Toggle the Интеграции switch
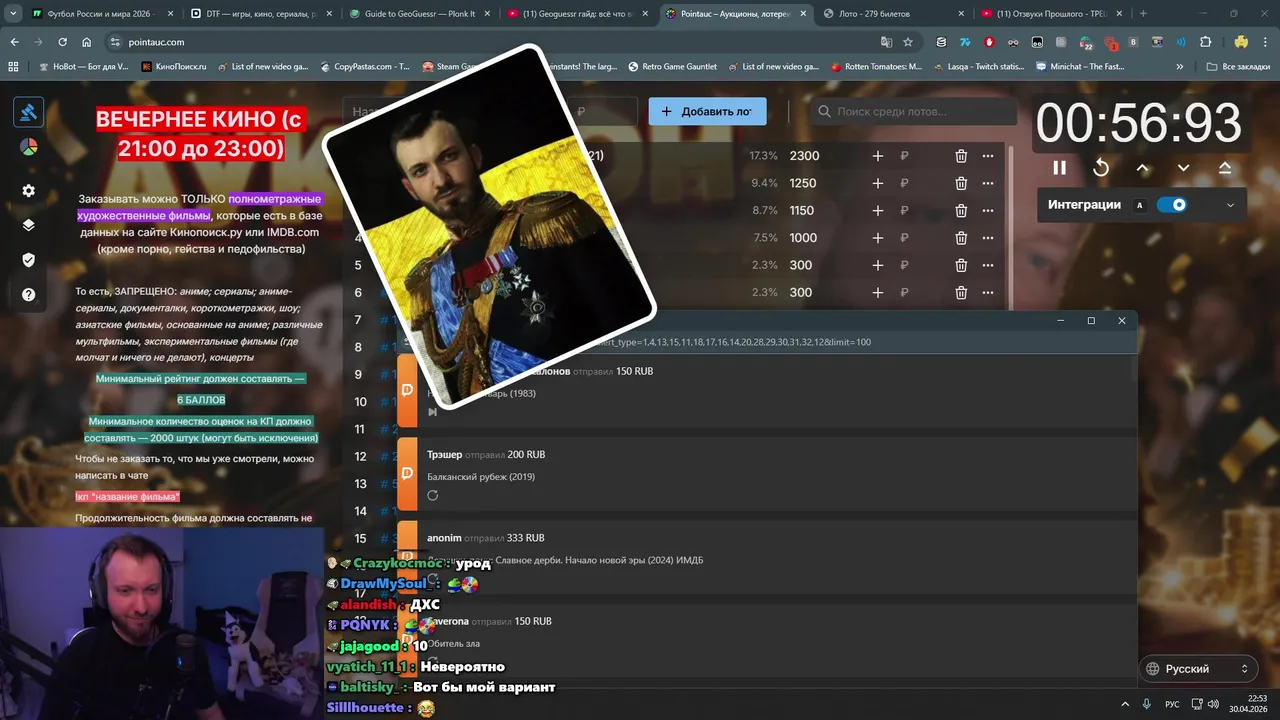 coord(1171,205)
